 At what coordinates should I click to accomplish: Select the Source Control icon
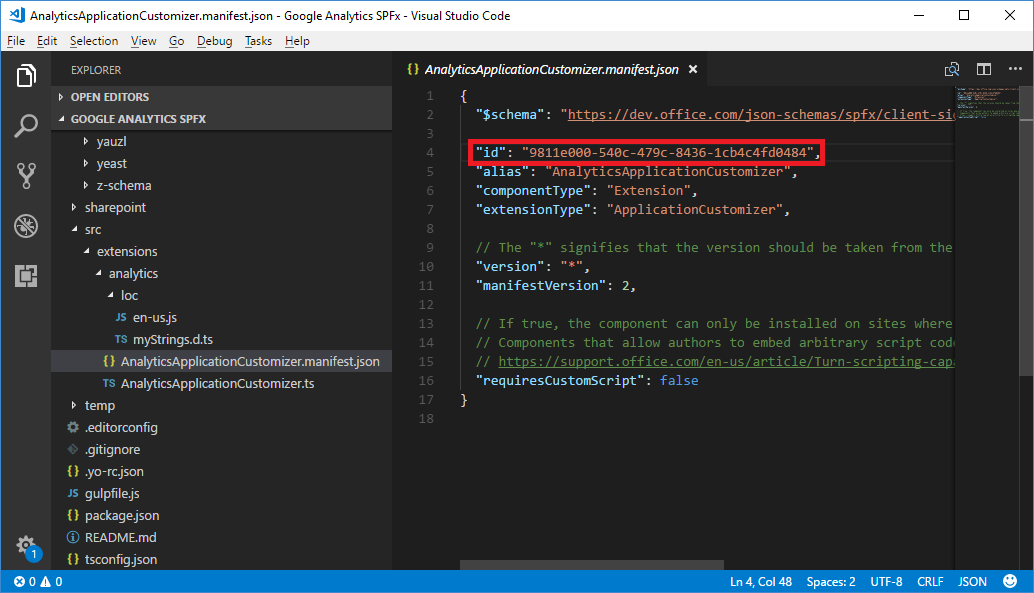(26, 176)
